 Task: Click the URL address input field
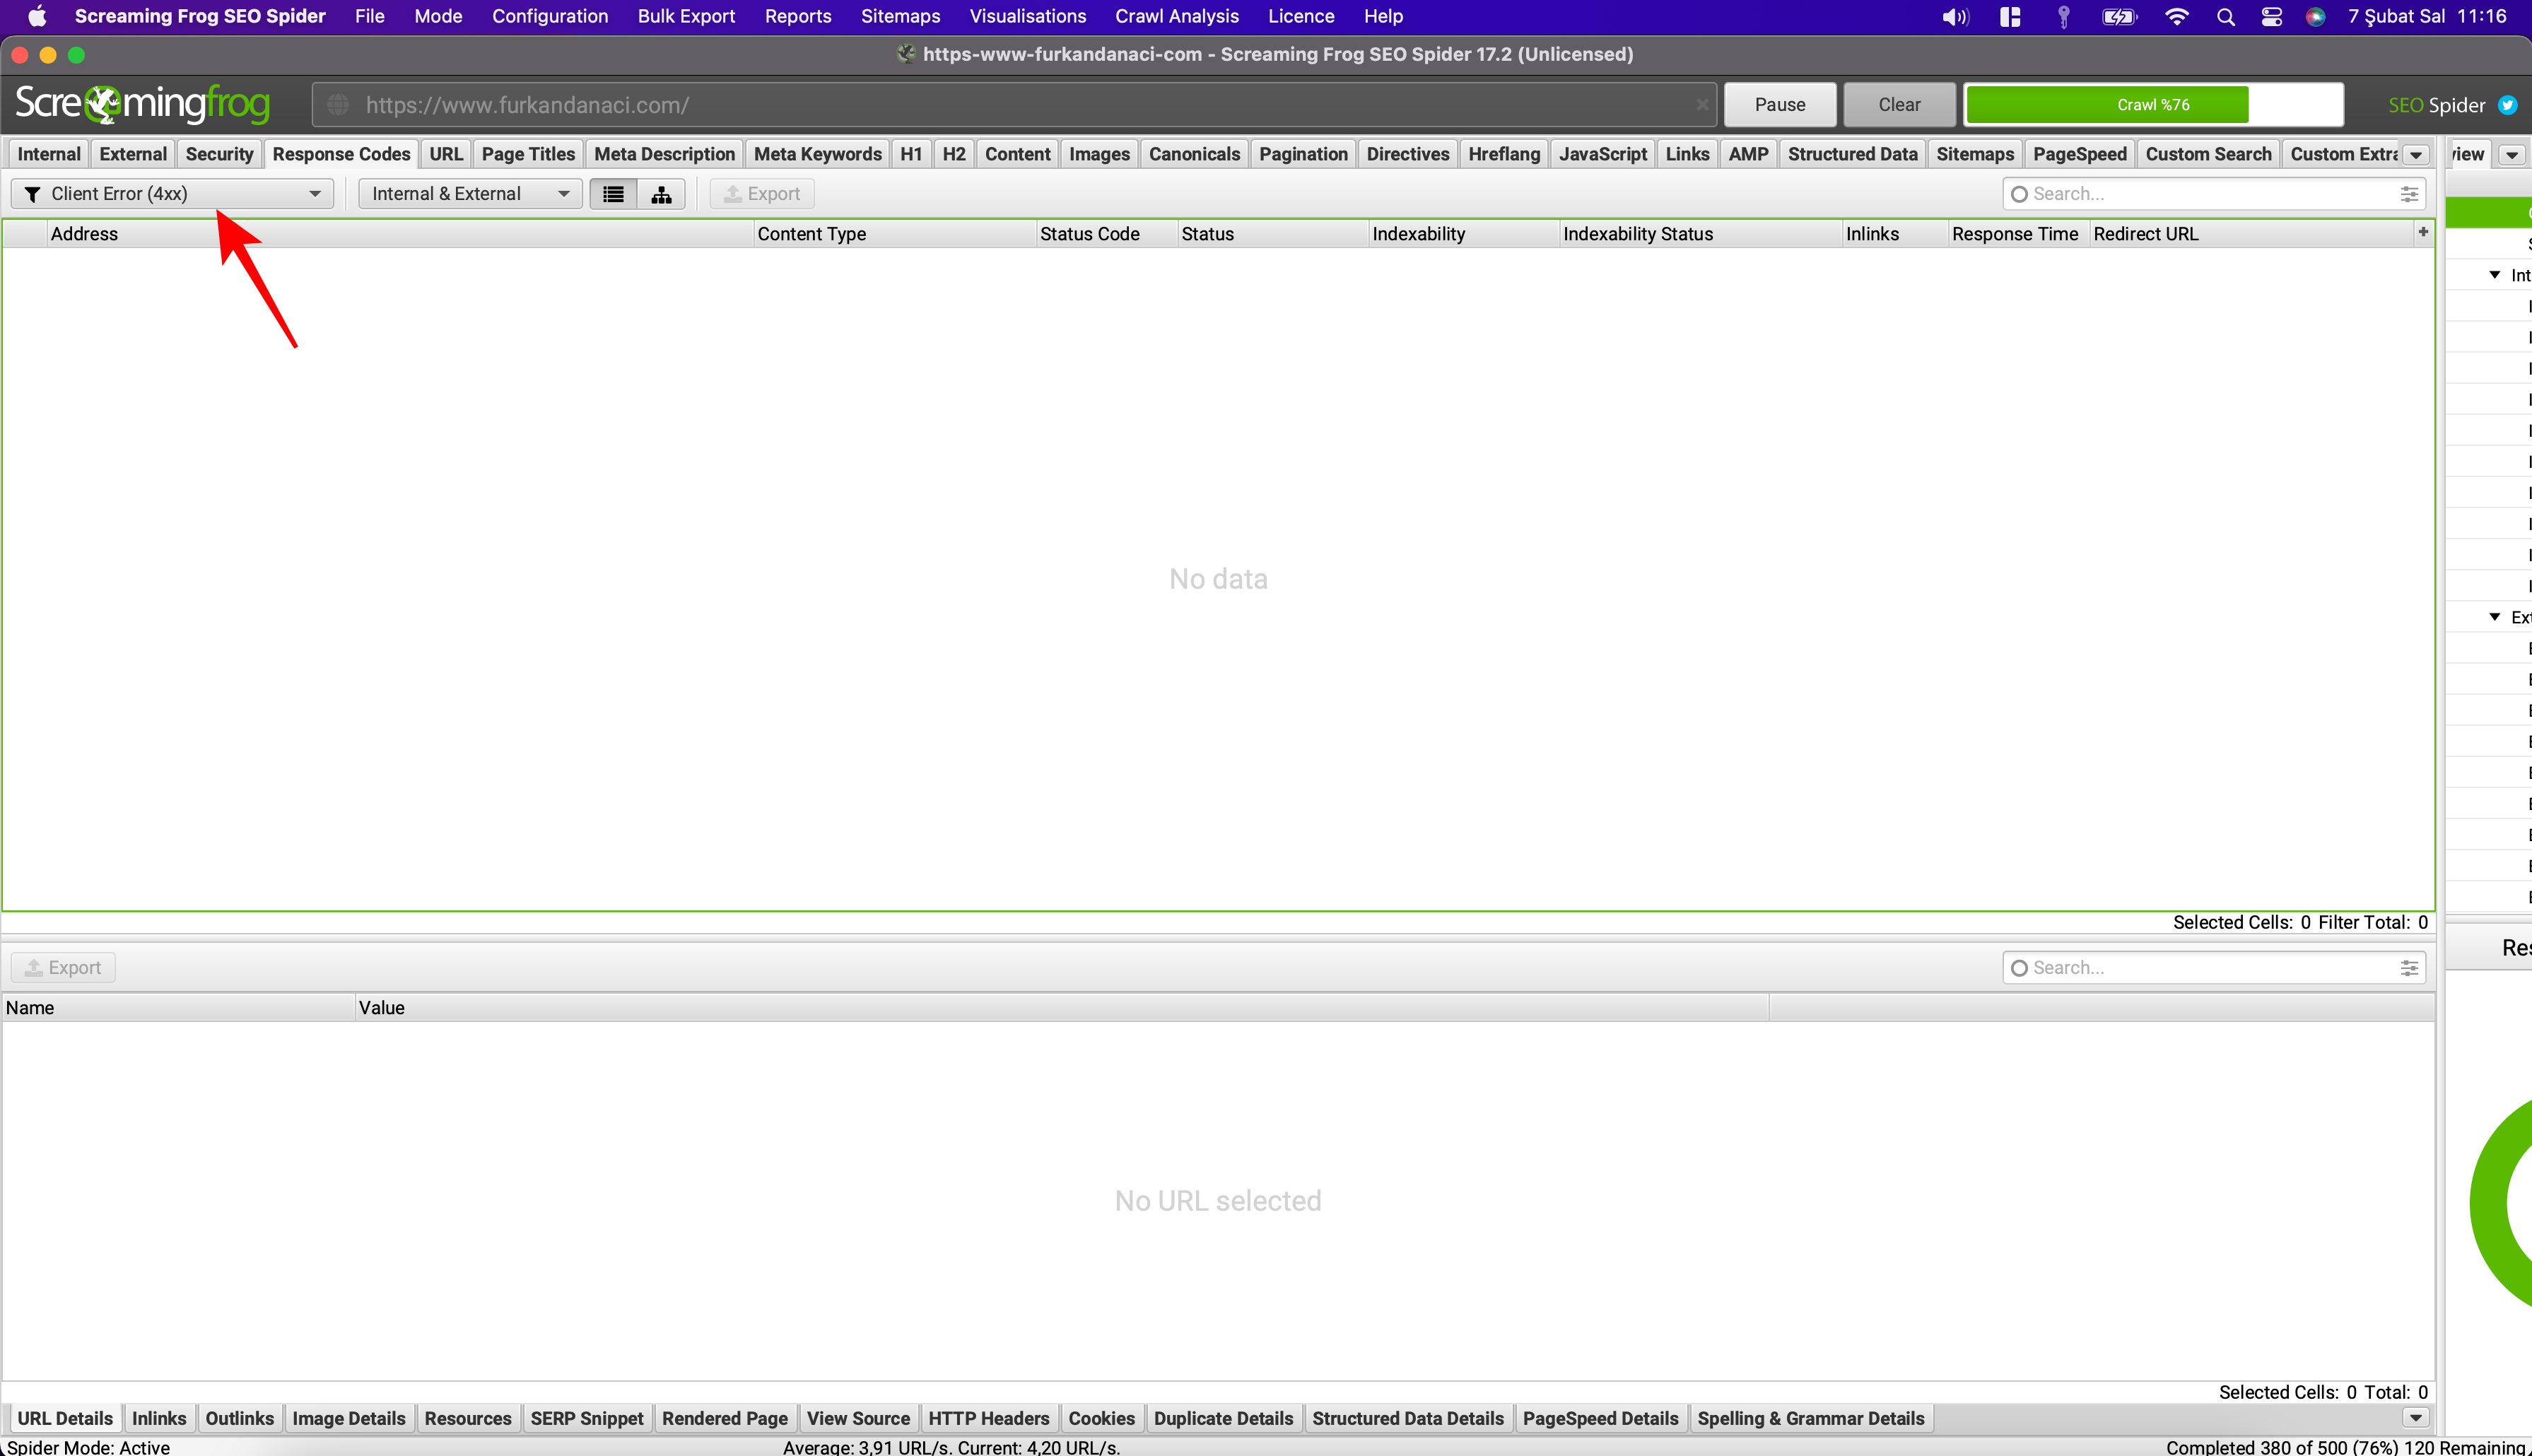pos(1014,105)
